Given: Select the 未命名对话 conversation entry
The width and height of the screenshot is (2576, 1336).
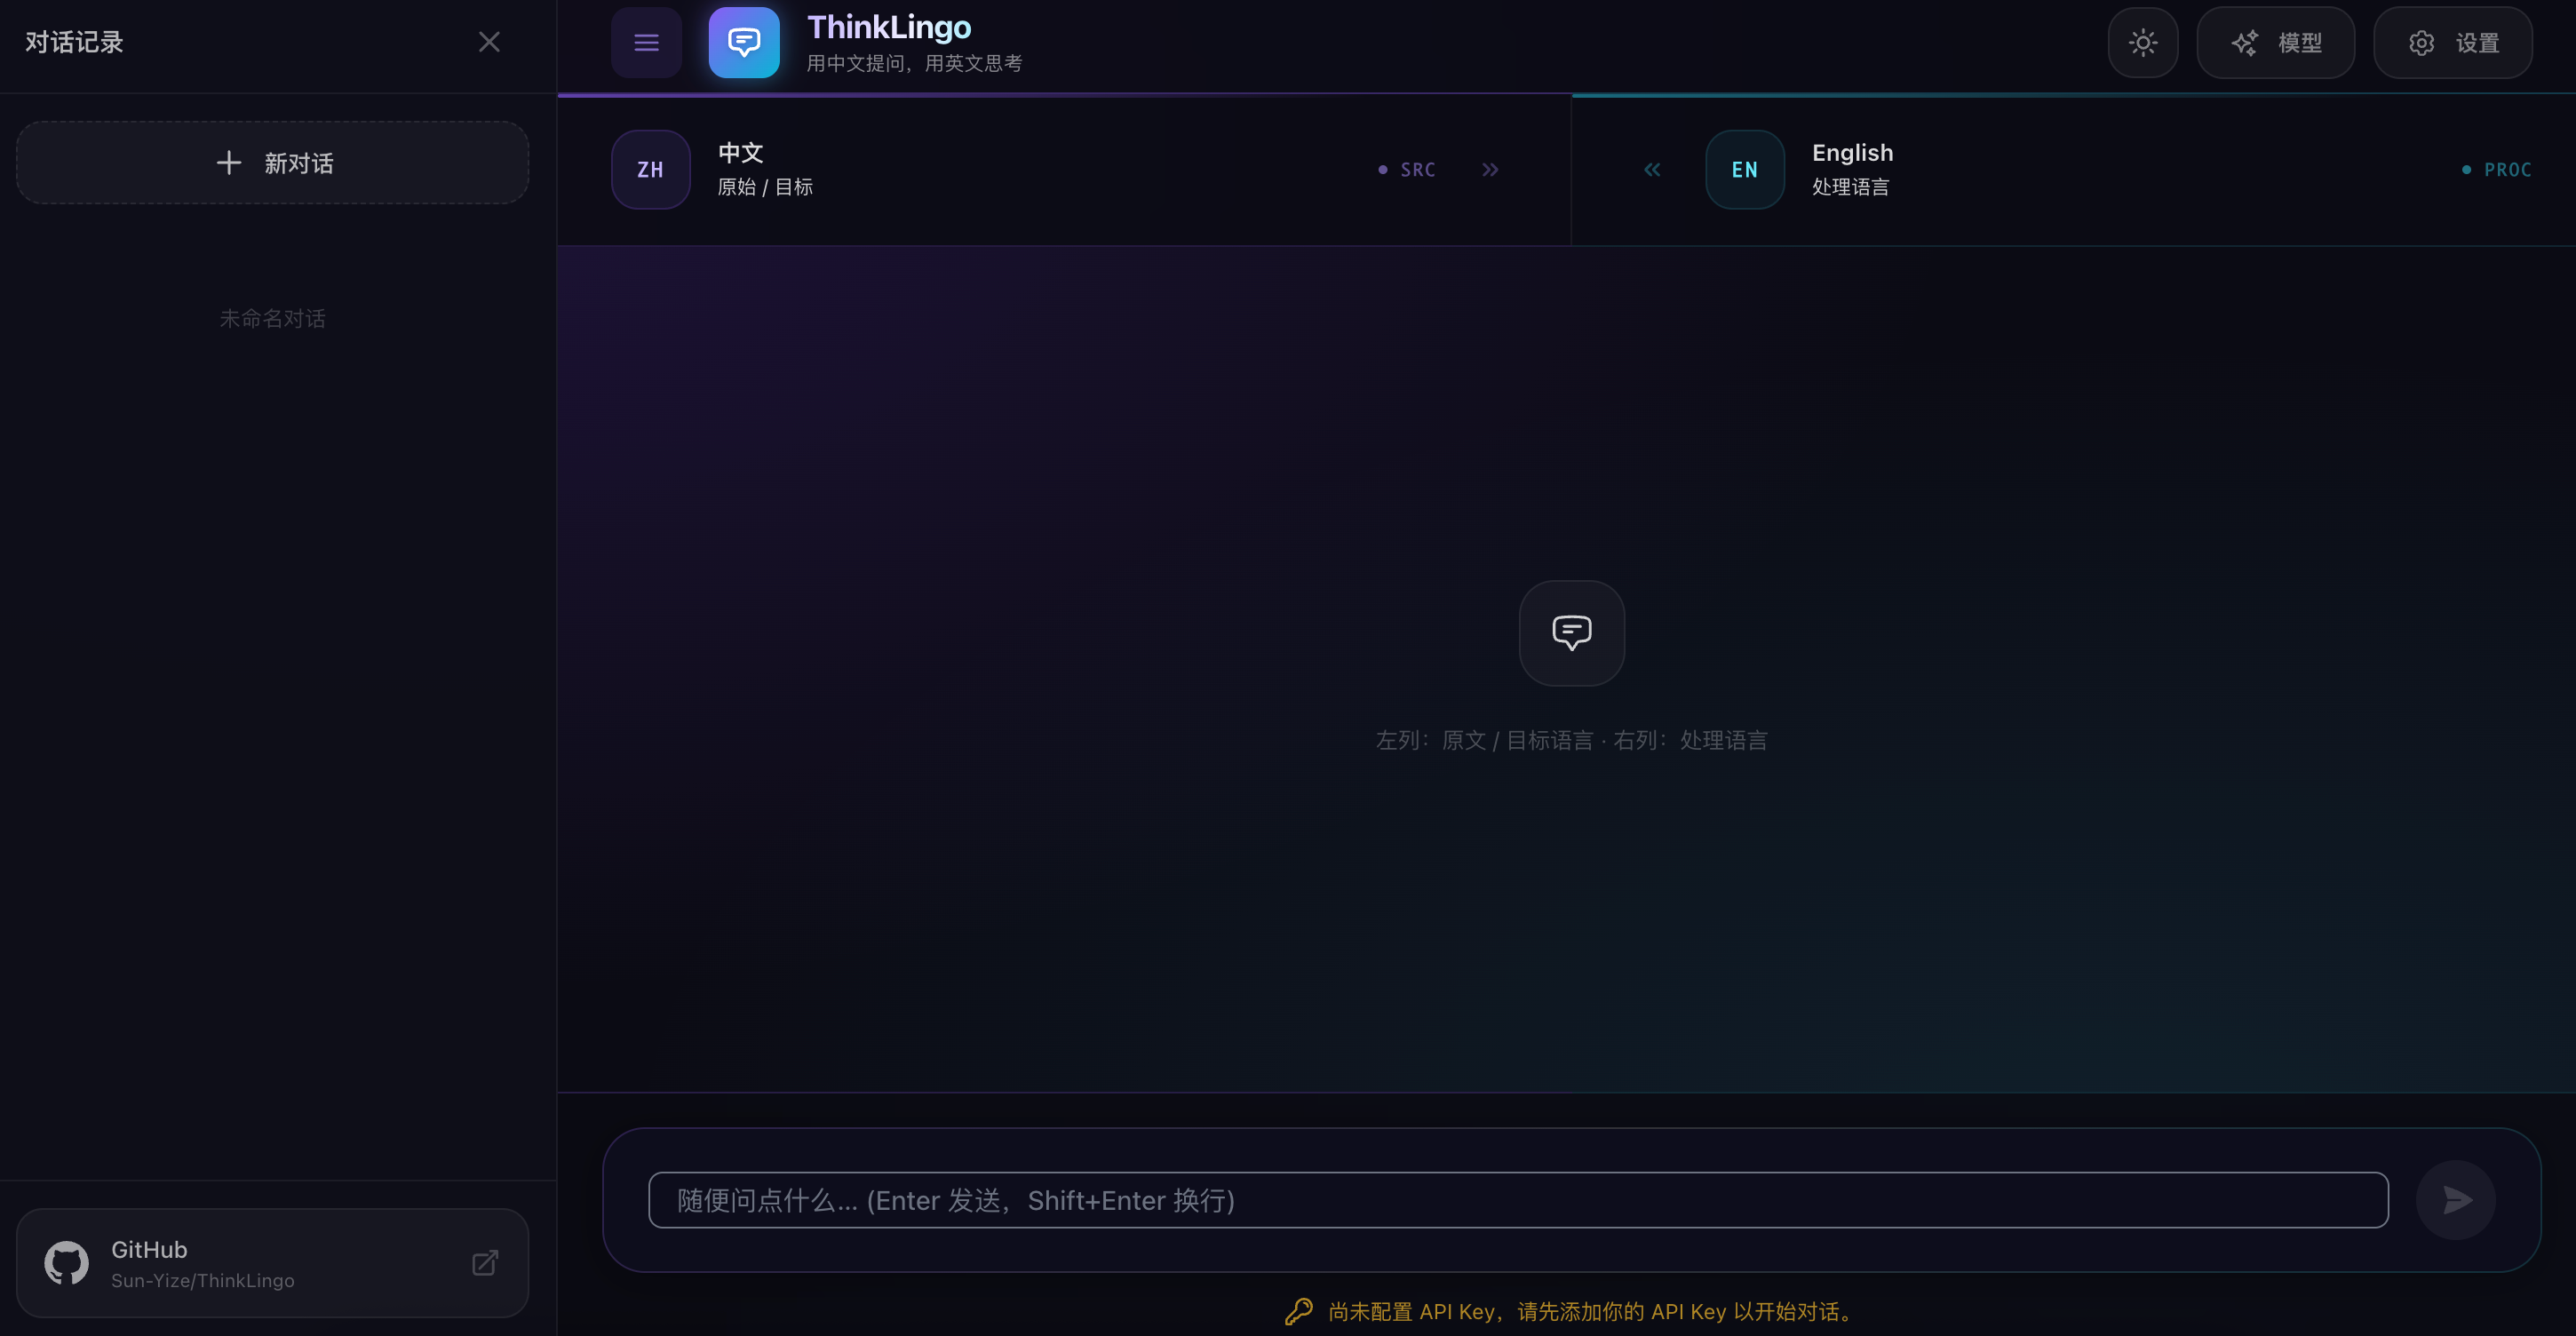Looking at the screenshot, I should pyautogui.click(x=272, y=318).
